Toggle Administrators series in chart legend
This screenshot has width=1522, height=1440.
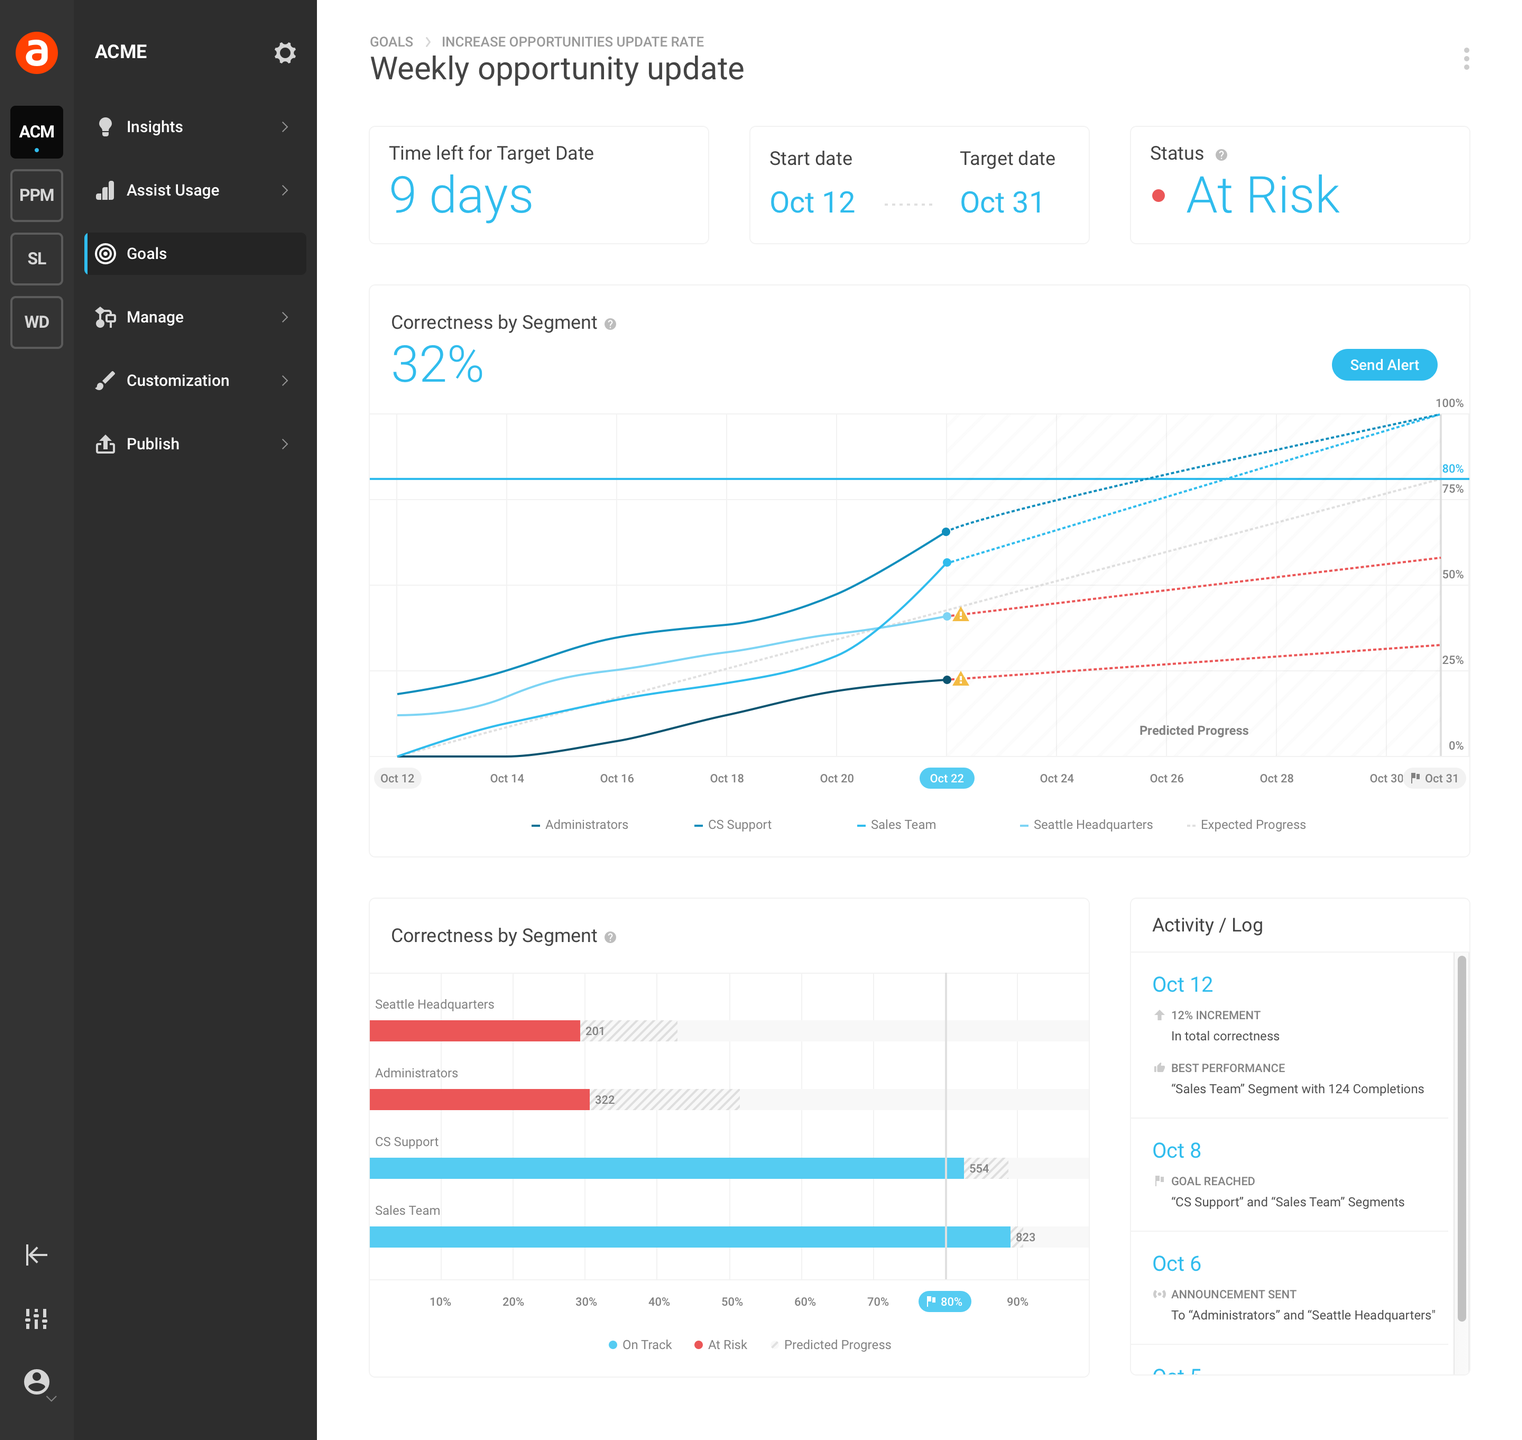(x=580, y=825)
